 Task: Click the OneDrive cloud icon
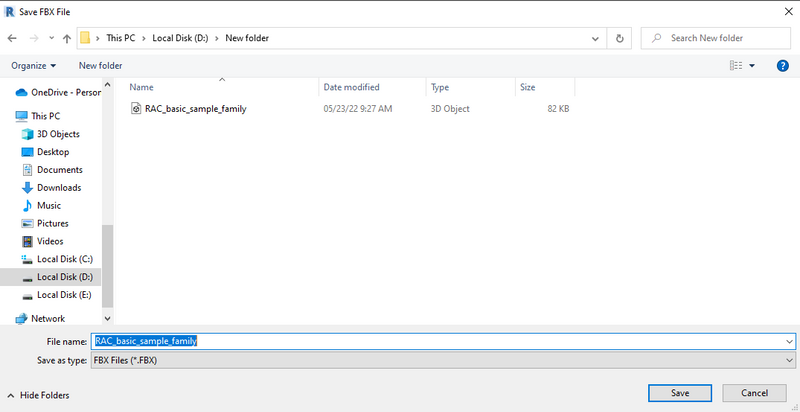21,92
